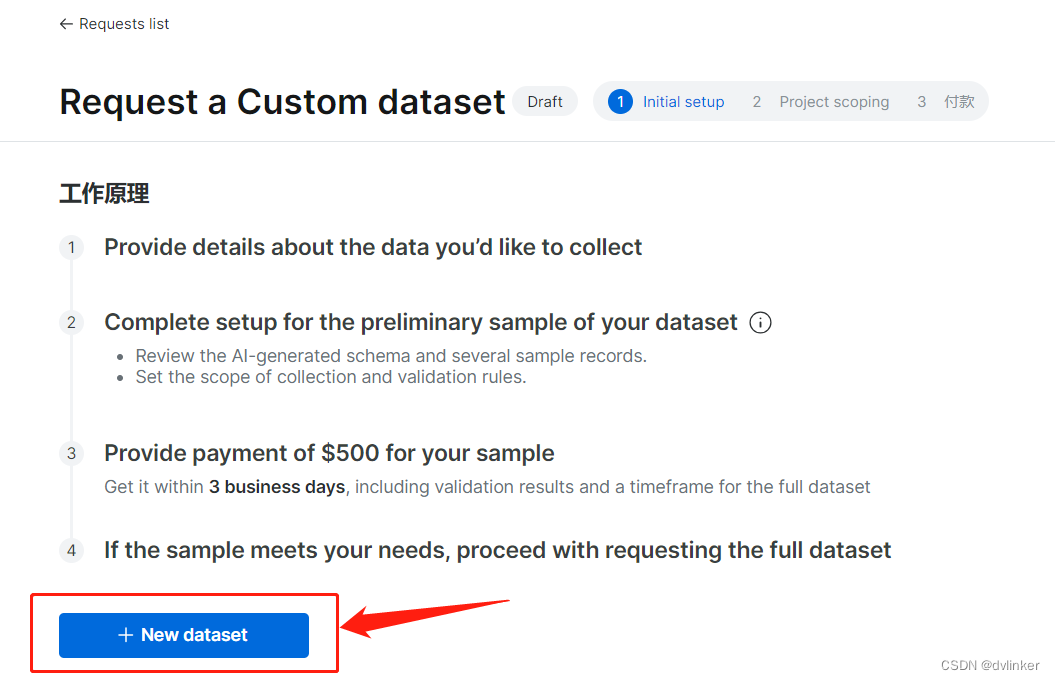The width and height of the screenshot is (1055, 680).
Task: Click the step 1 circle in the stepper
Action: pos(620,102)
